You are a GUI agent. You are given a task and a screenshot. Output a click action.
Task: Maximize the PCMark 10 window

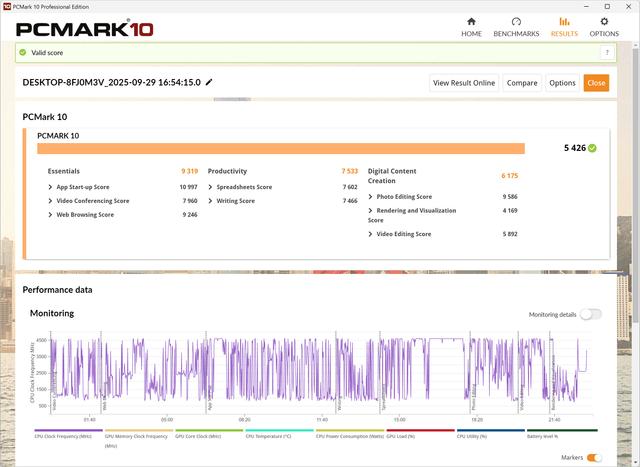point(607,7)
